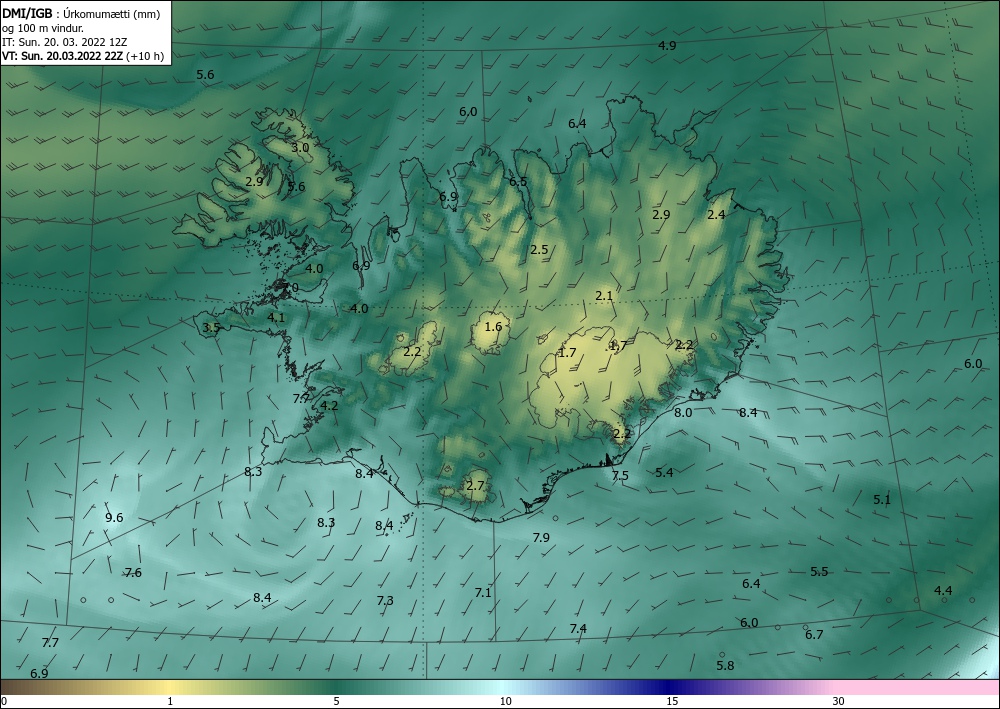Click the 'DMI/IGB : Úrkomumætti (mm)' title text

click(x=81, y=13)
